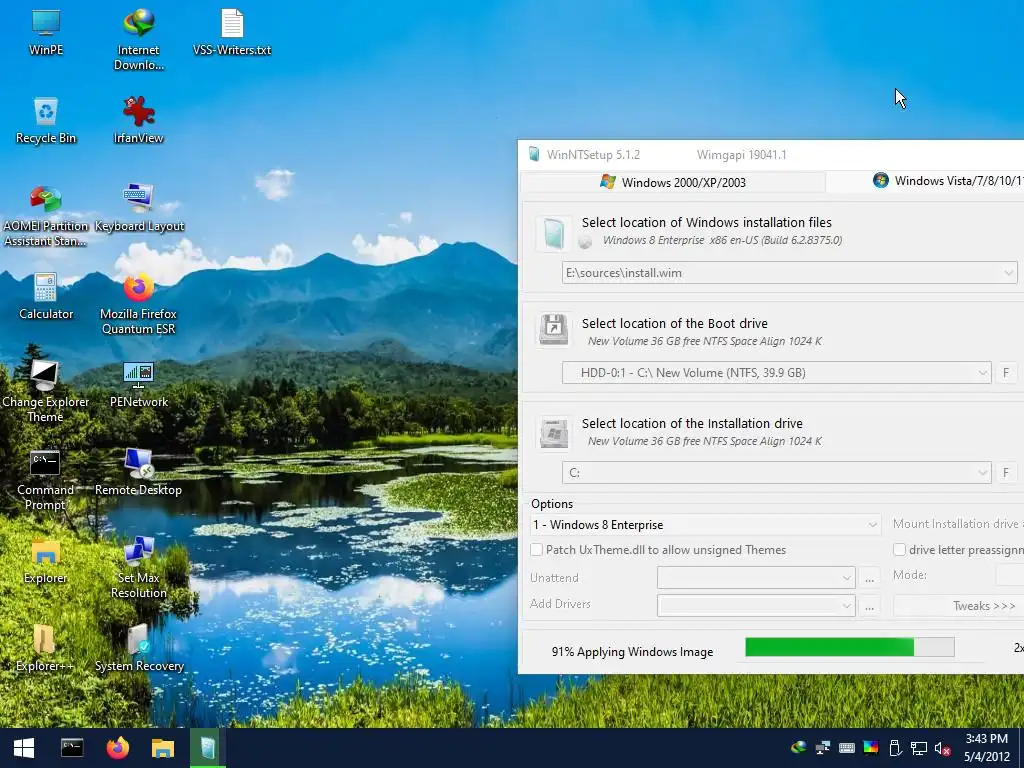Click the '91% Applying Windows Image' status text
The image size is (1024, 768).
632,652
